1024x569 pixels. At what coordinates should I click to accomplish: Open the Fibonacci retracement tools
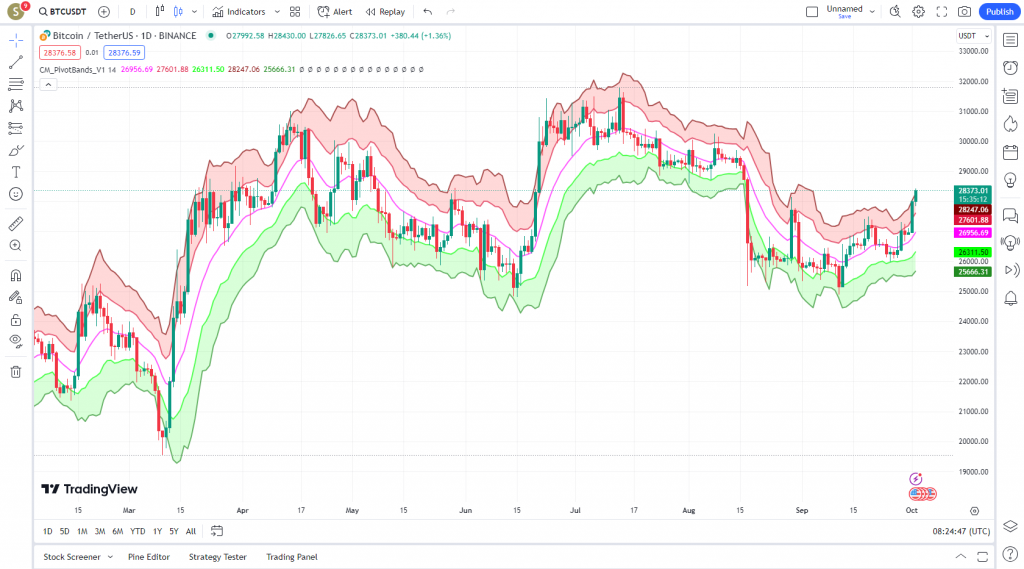(x=16, y=84)
